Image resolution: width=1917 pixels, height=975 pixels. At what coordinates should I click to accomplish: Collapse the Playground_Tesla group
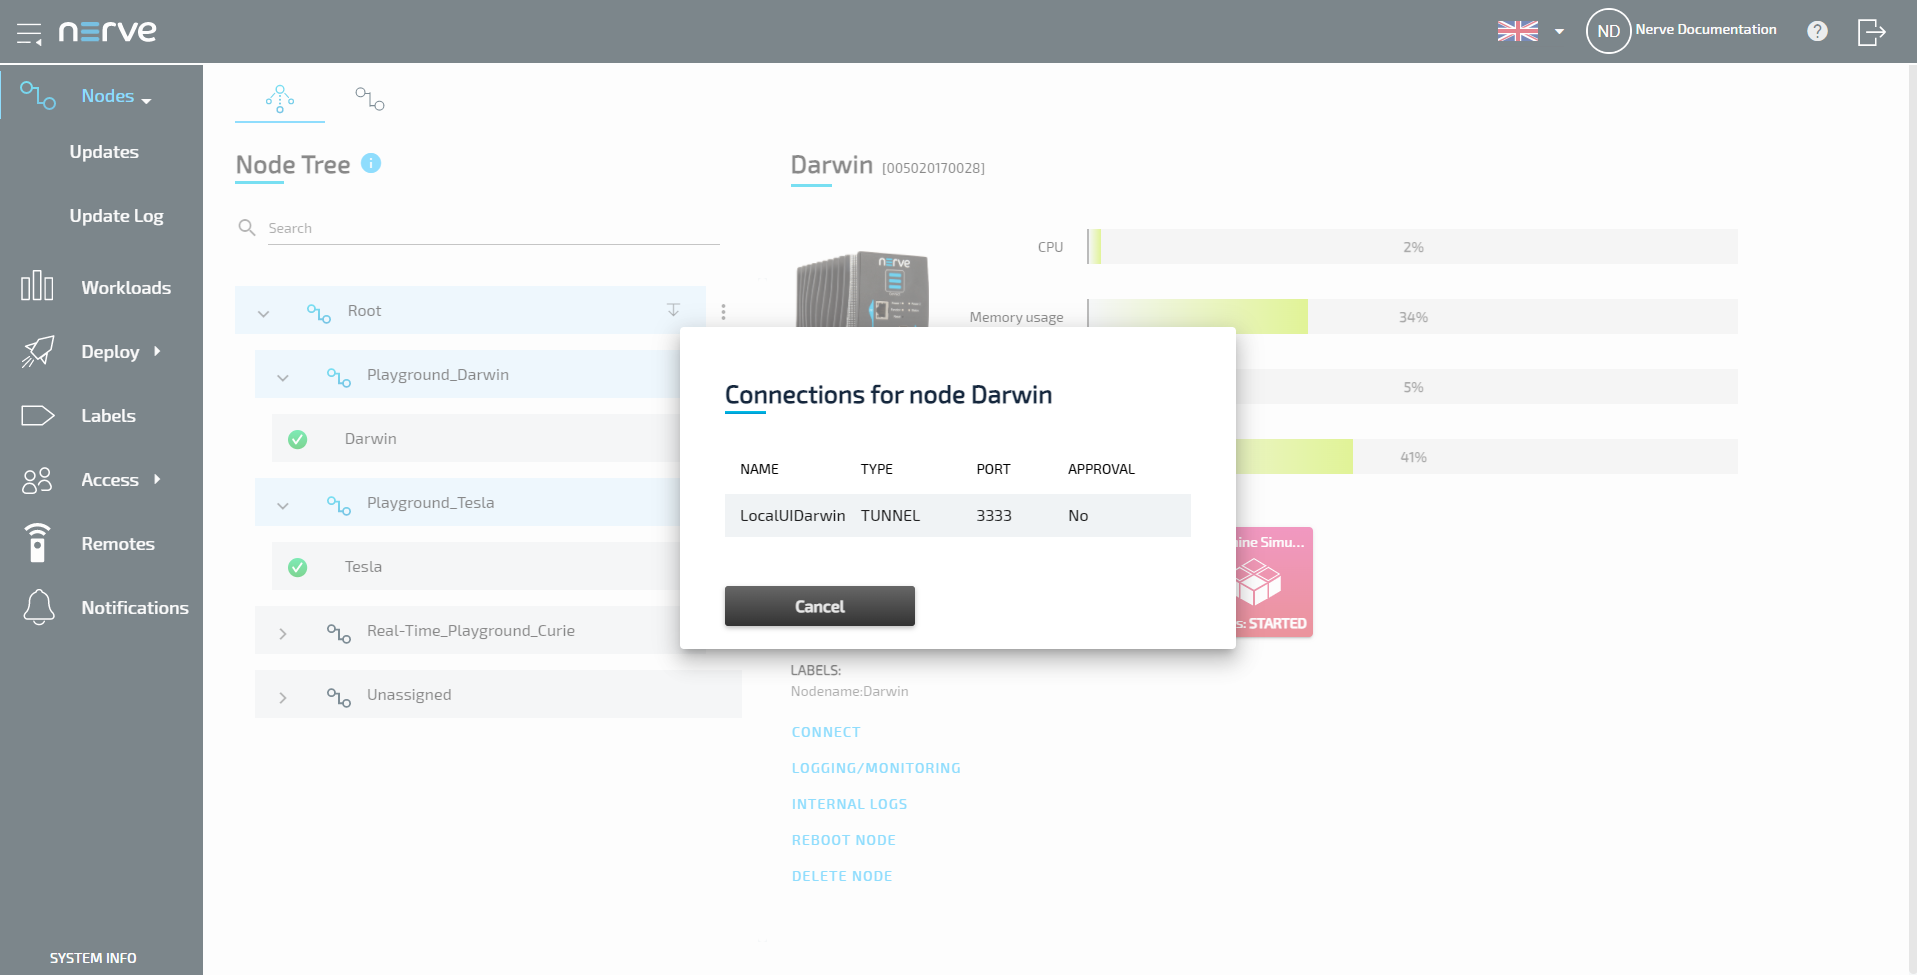coord(282,503)
